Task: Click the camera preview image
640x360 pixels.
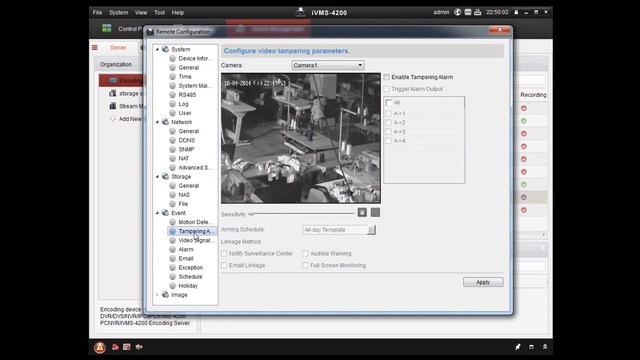Action: 301,138
